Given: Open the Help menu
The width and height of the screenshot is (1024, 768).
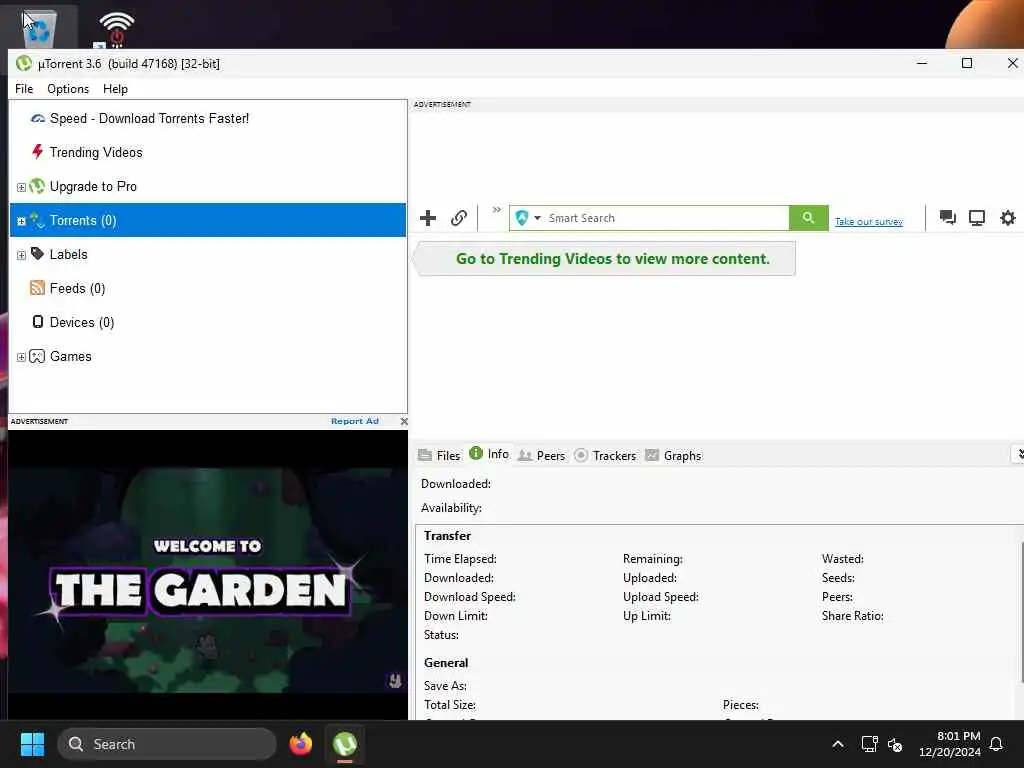Looking at the screenshot, I should pos(115,89).
